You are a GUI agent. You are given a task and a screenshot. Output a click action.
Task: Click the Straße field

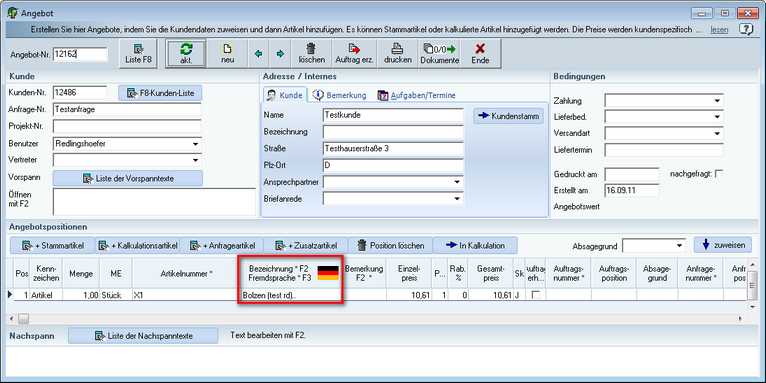point(393,149)
